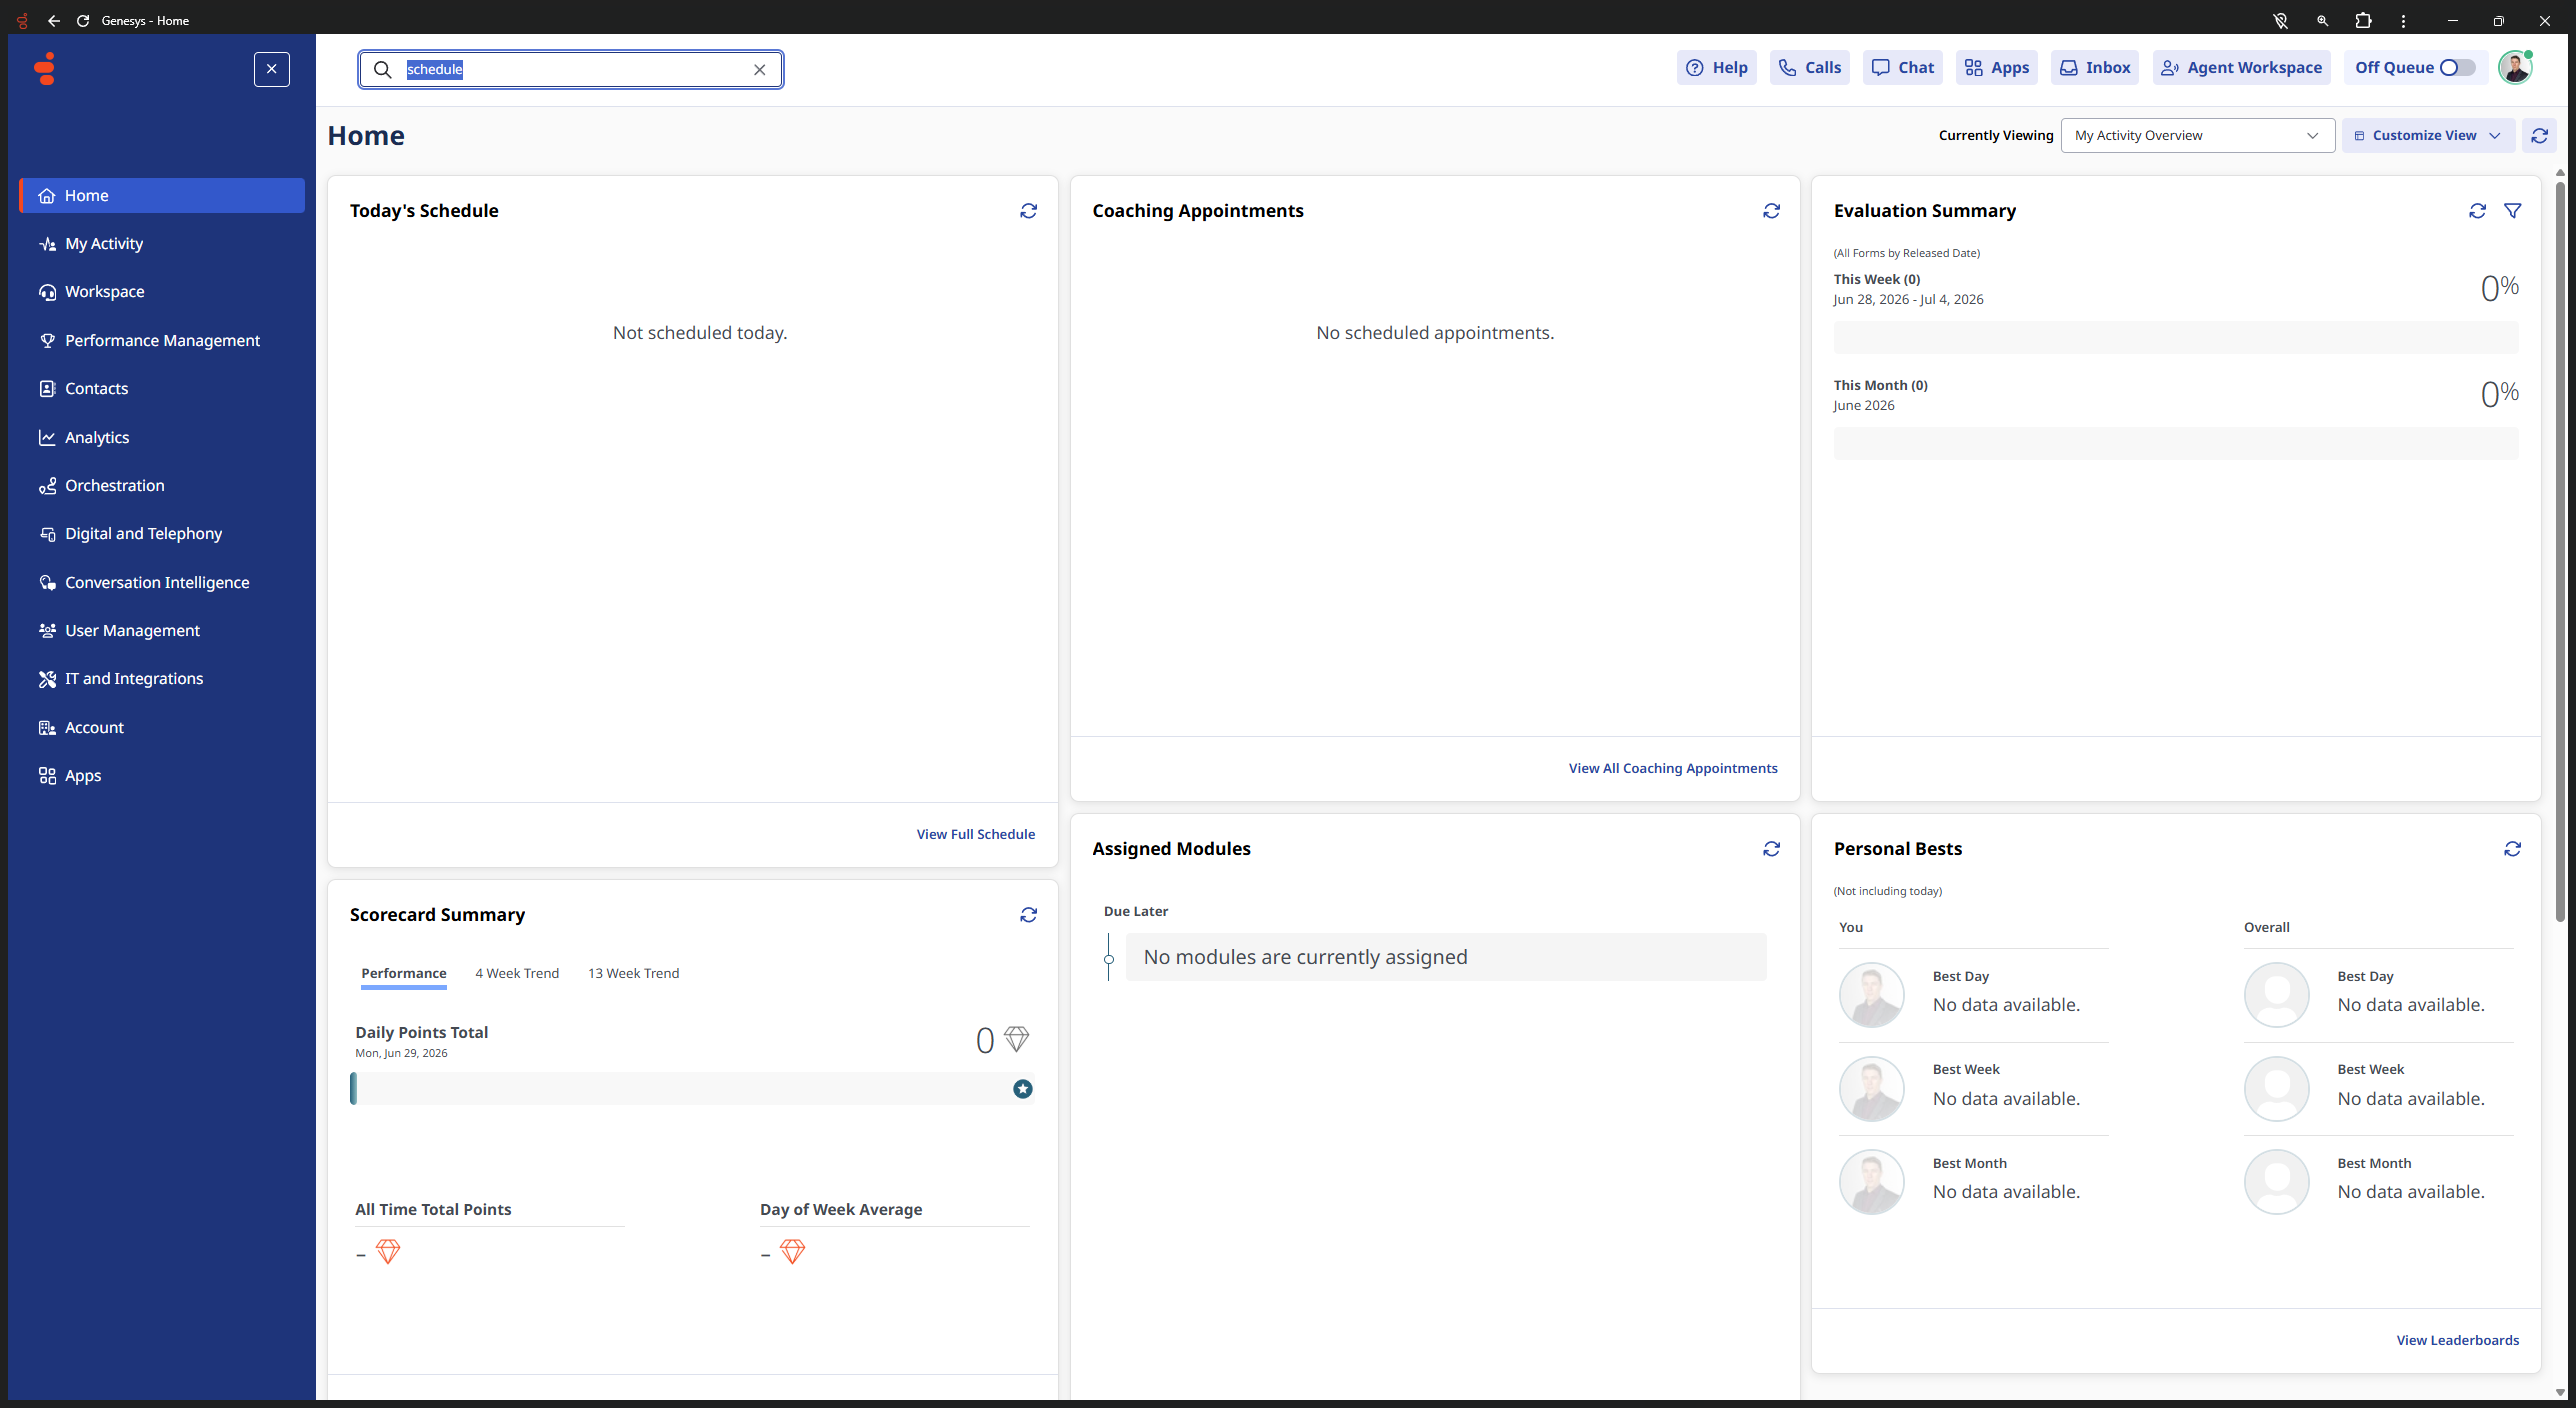The image size is (2576, 1408).
Task: Click View All Coaching Appointments link
Action: pos(1673,768)
